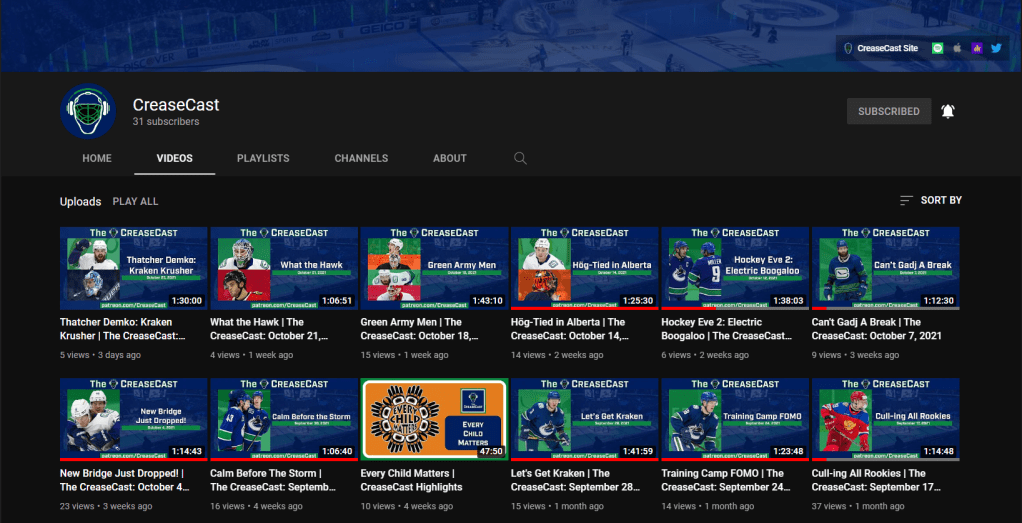This screenshot has height=523, width=1022.
Task: Open the Spotify link icon
Action: [937, 47]
